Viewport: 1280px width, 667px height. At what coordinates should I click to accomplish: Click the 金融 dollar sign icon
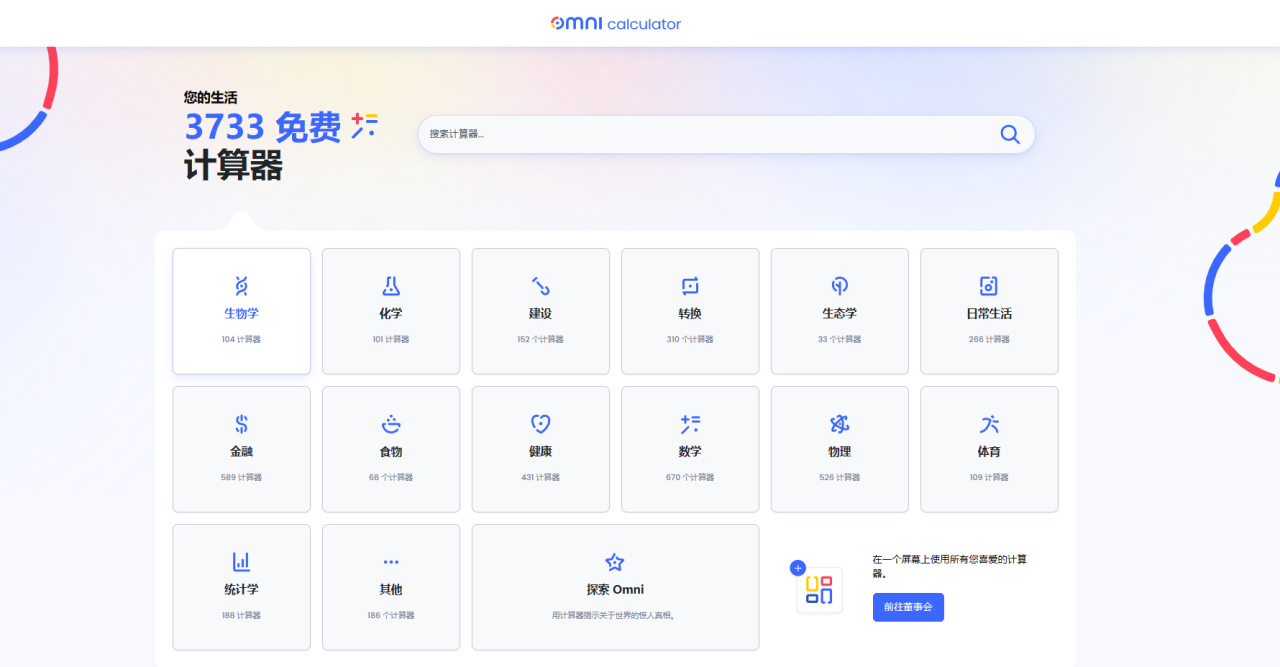[x=241, y=424]
